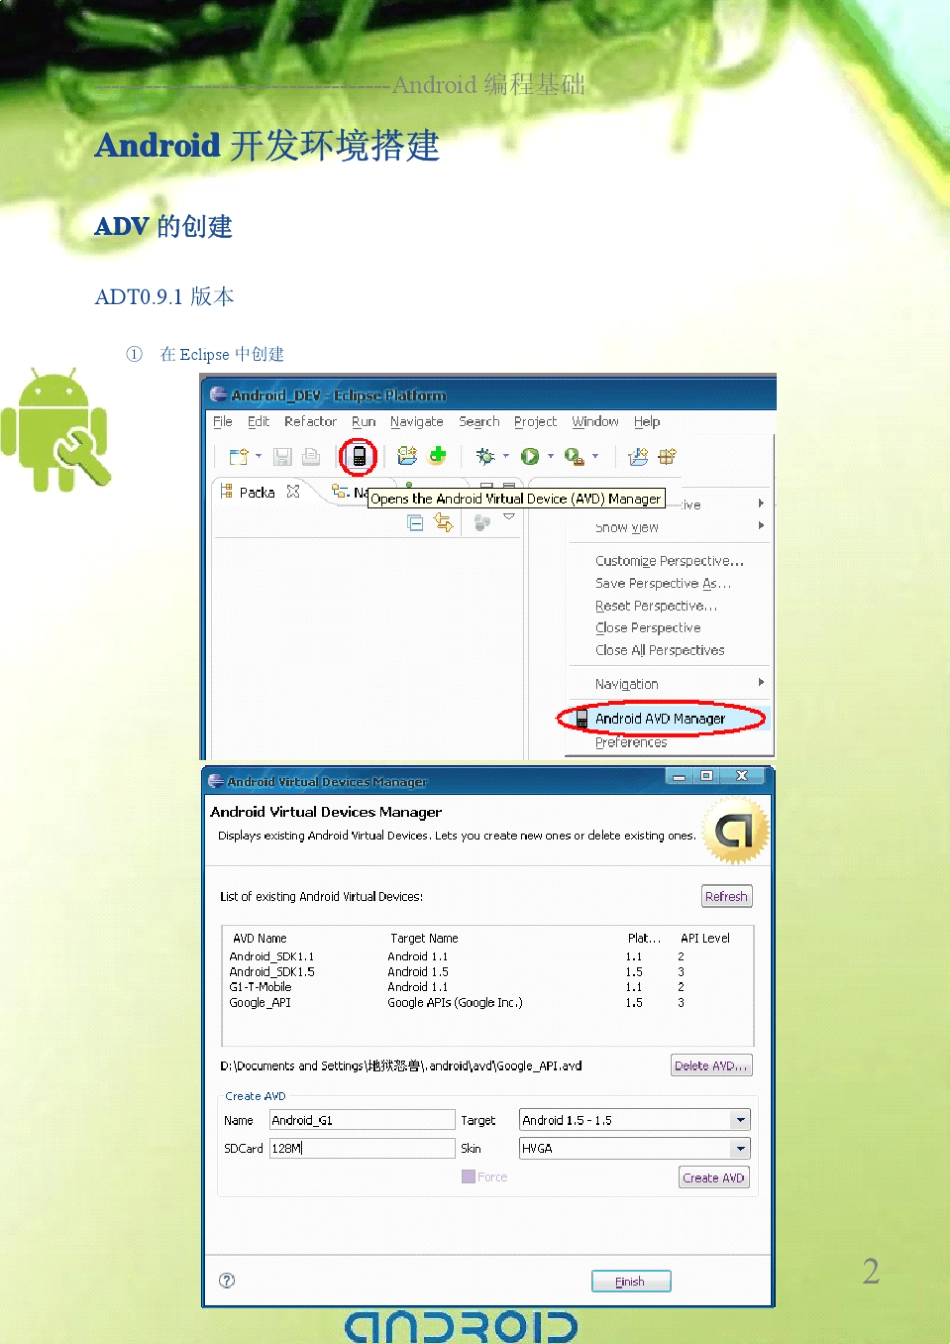Choose Reset Perspective menu entry
Screen dimensions: 950x1344
coord(655,606)
